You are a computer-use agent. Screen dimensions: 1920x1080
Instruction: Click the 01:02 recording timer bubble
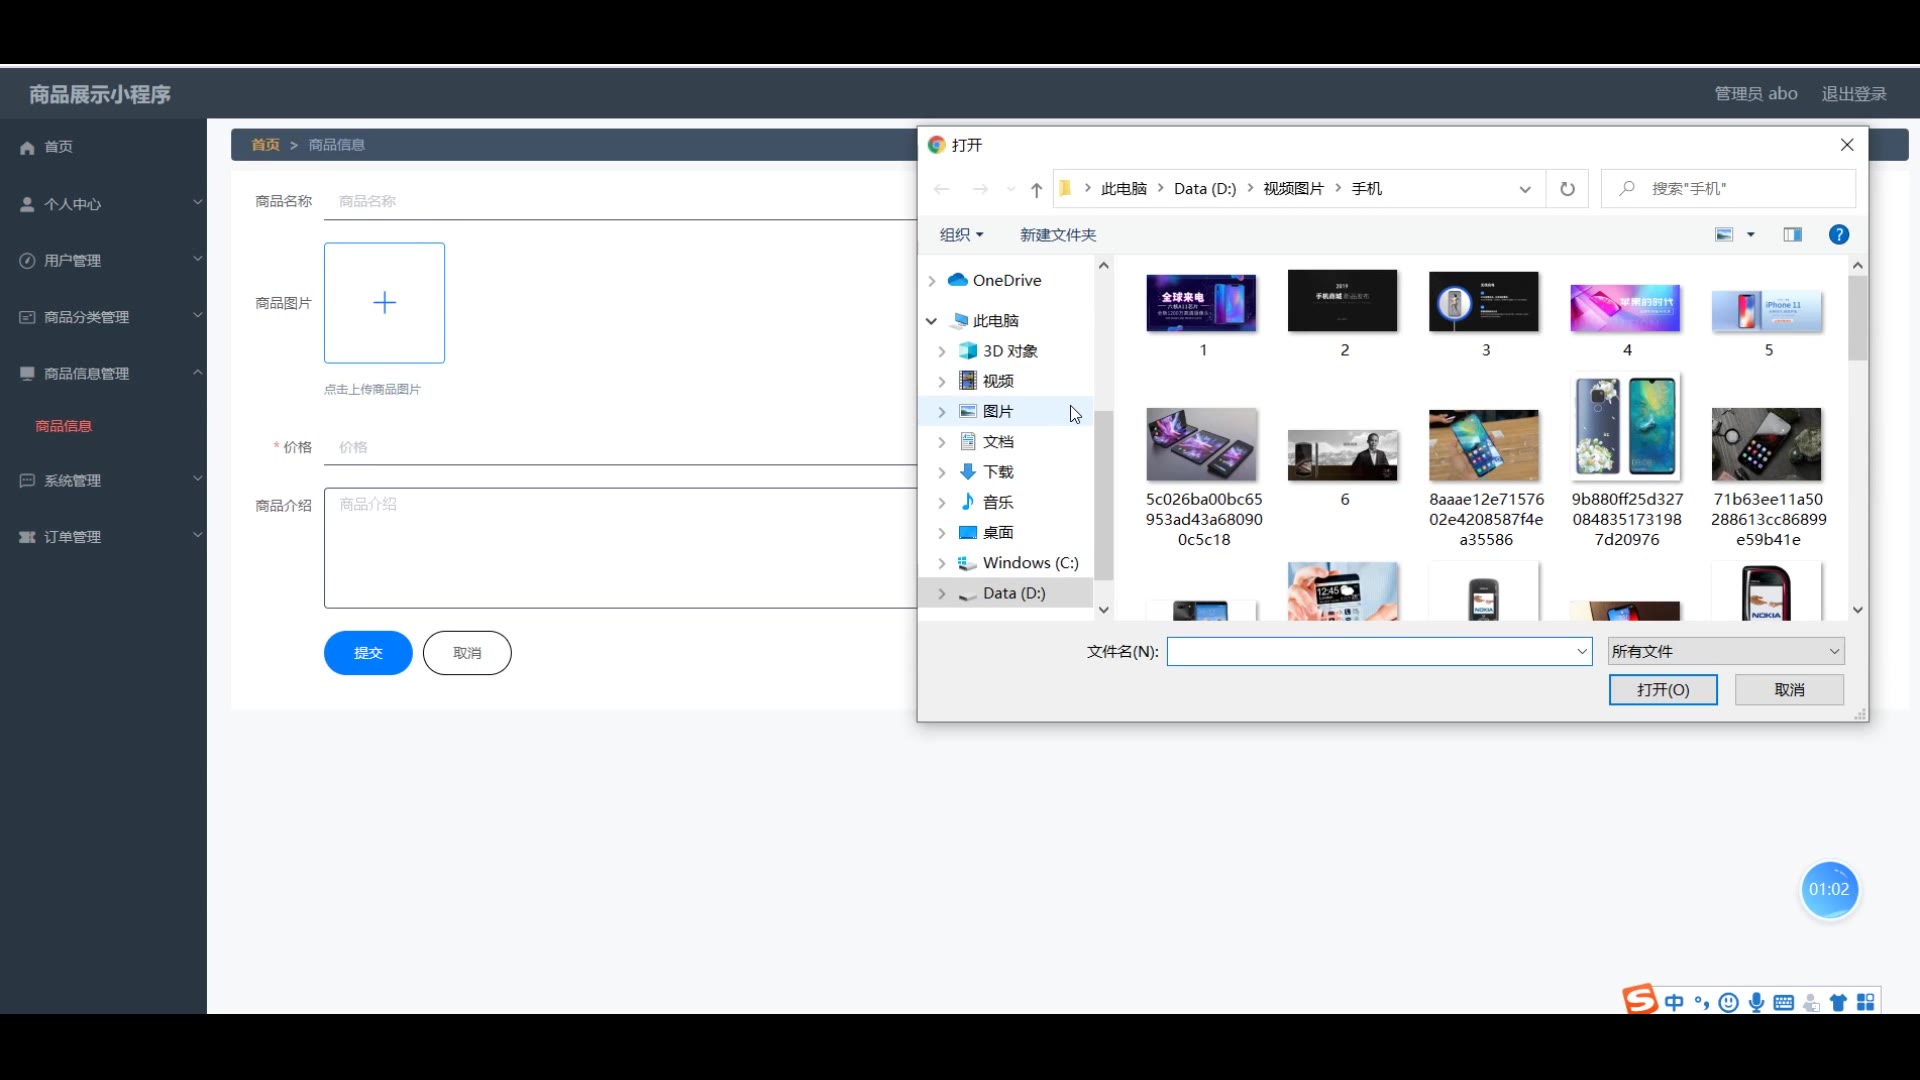1829,890
